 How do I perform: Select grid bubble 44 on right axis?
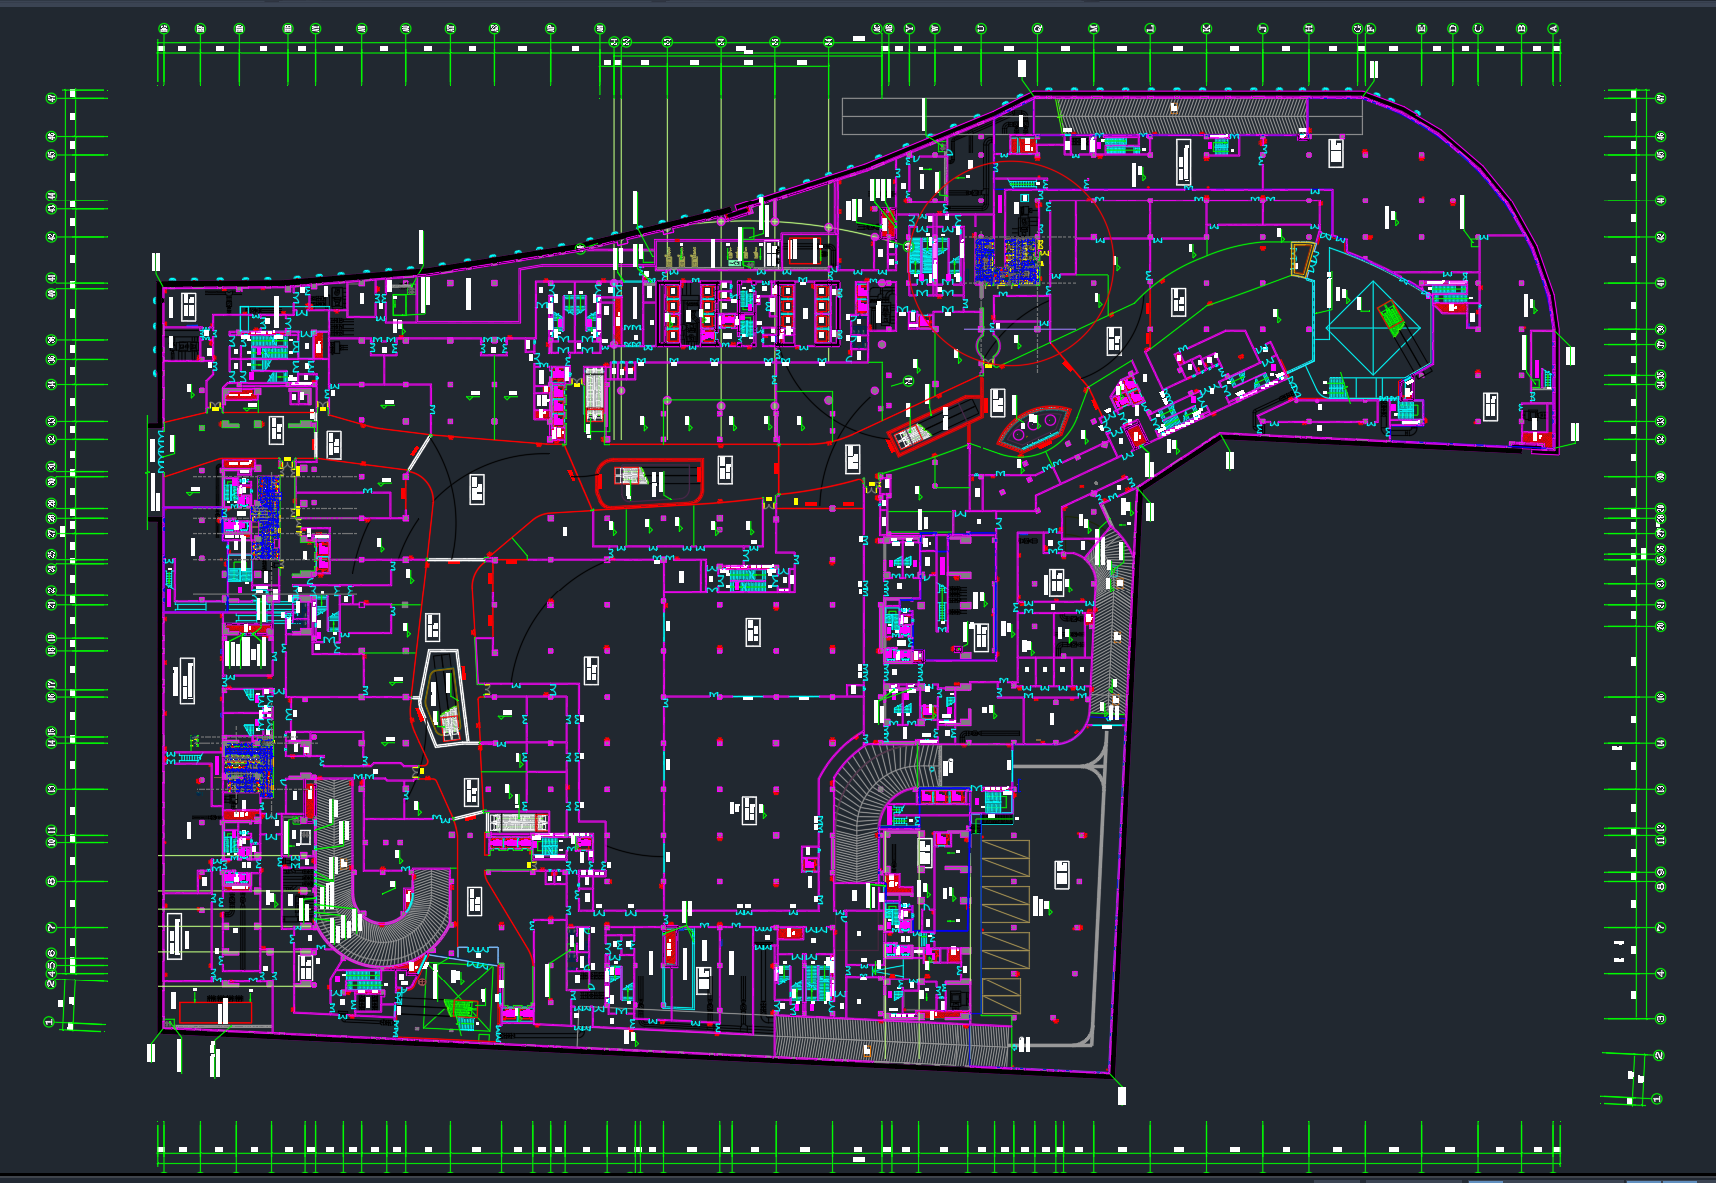1661,200
